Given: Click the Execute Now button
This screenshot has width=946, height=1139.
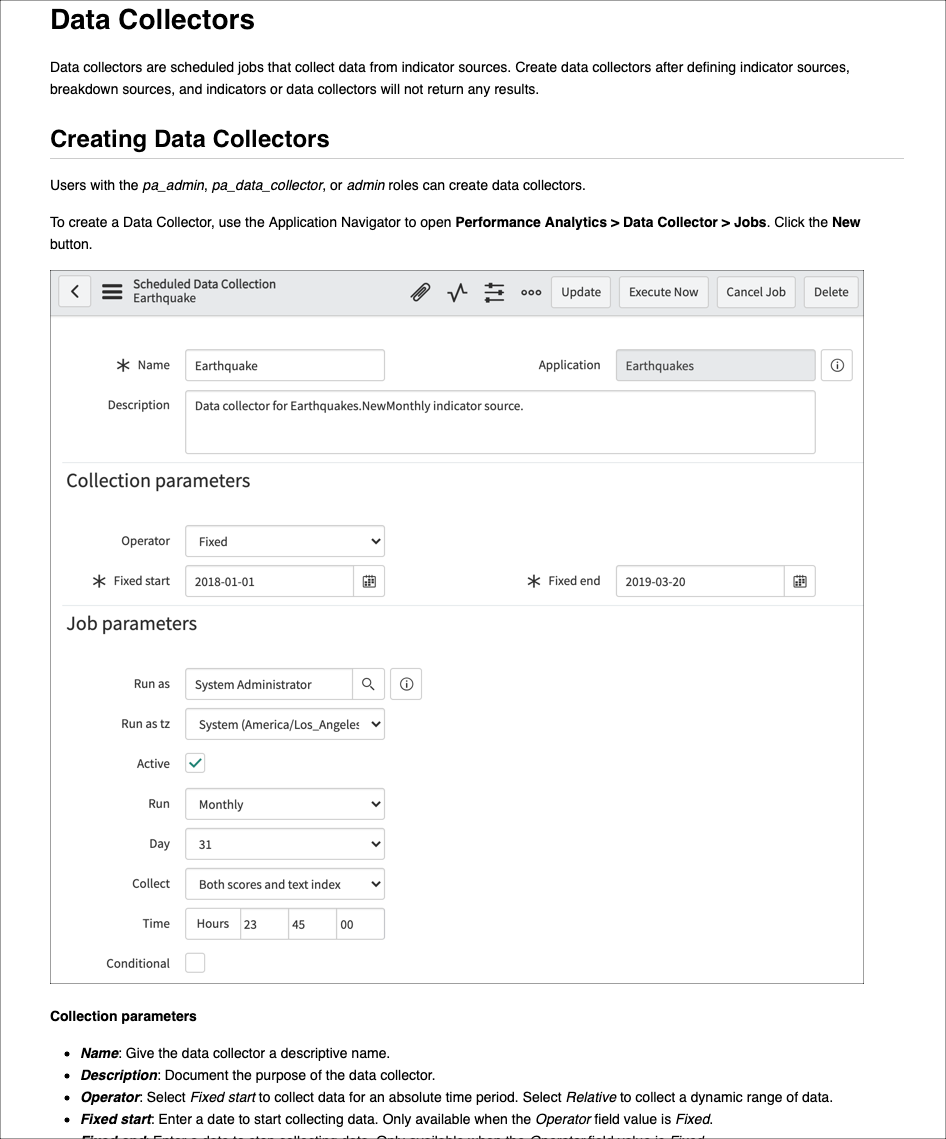Looking at the screenshot, I should point(663,292).
